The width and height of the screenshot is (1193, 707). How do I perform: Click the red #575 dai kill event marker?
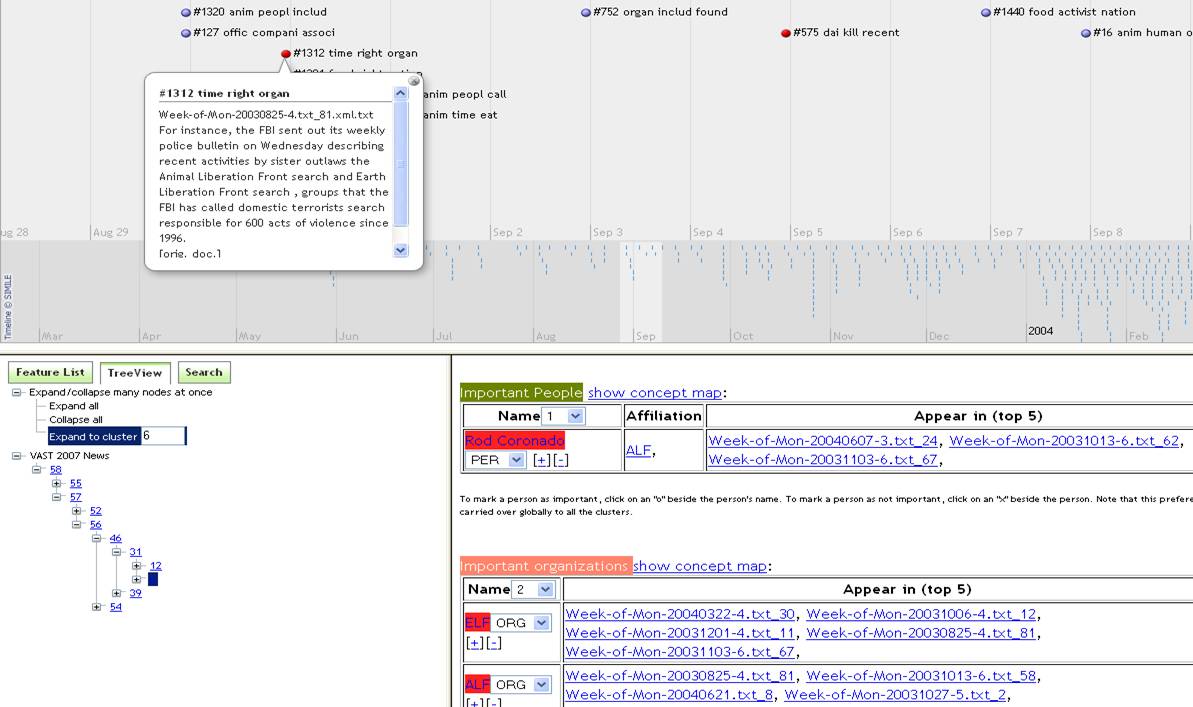786,33
